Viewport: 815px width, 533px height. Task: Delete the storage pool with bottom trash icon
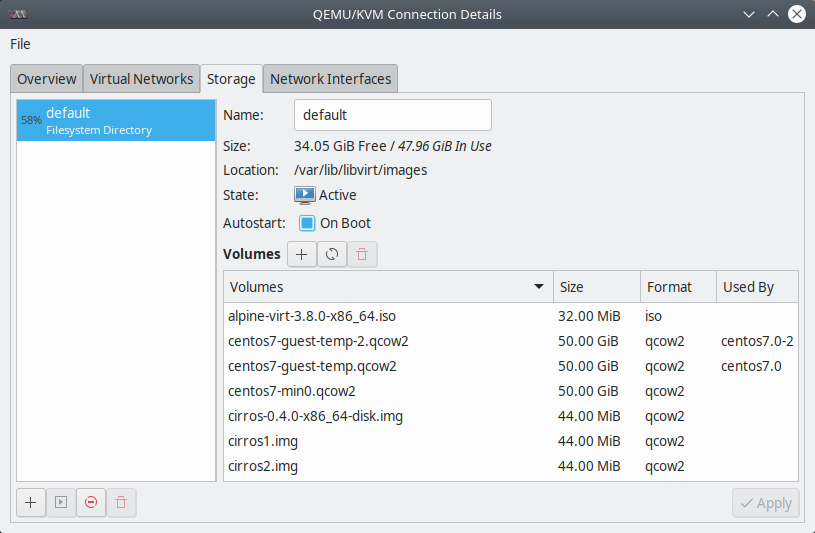coord(121,502)
